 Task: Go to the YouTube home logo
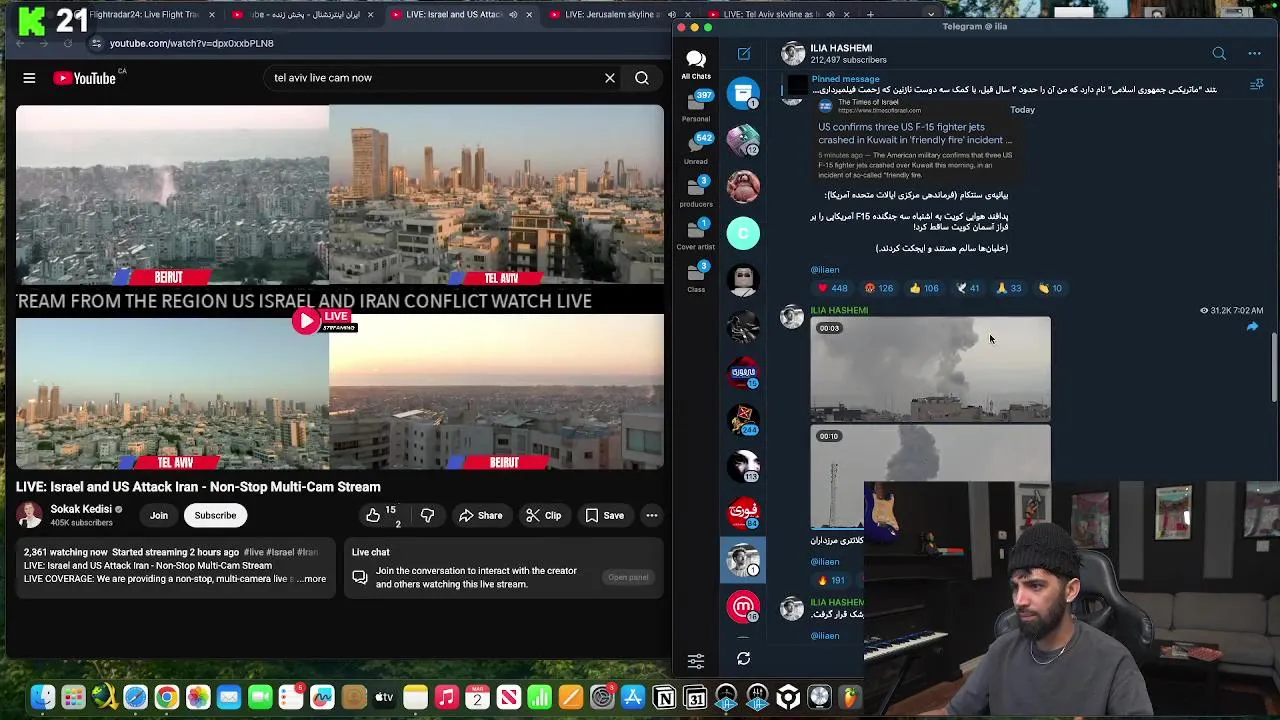pyautogui.click(x=85, y=78)
